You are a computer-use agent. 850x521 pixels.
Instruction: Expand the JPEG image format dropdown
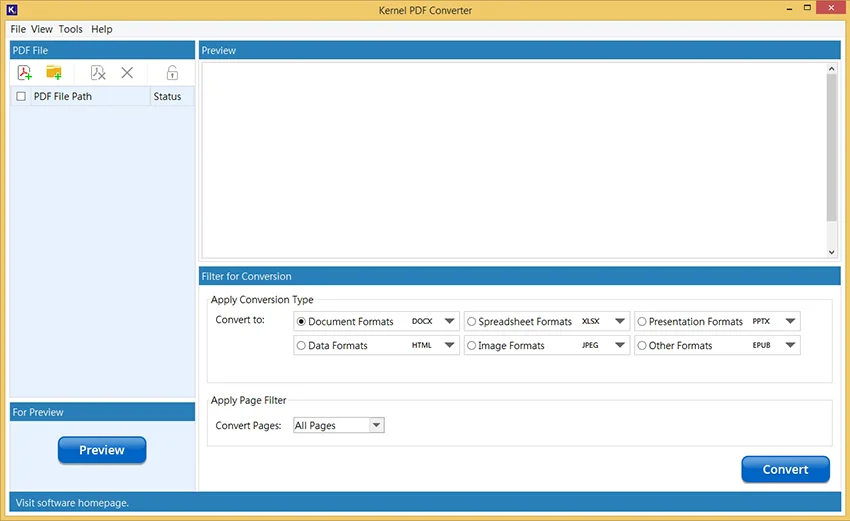coord(620,345)
